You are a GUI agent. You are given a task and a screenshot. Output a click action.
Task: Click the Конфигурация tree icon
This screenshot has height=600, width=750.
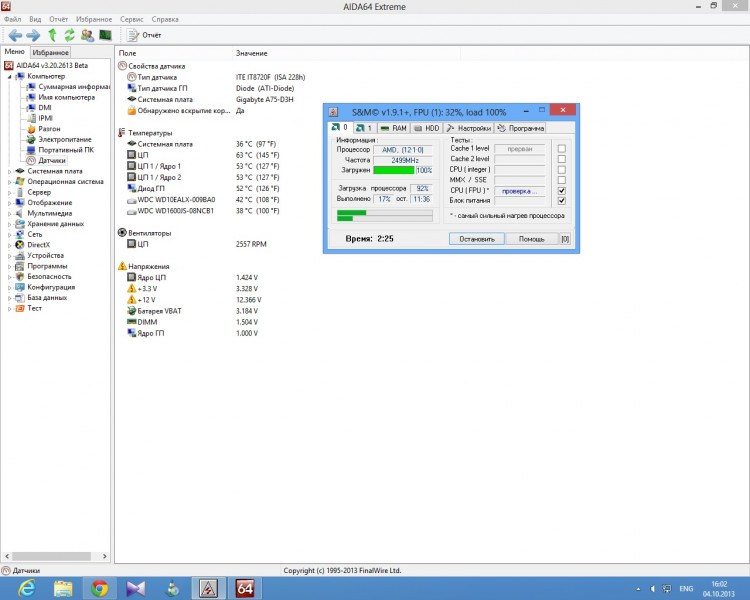pos(20,287)
